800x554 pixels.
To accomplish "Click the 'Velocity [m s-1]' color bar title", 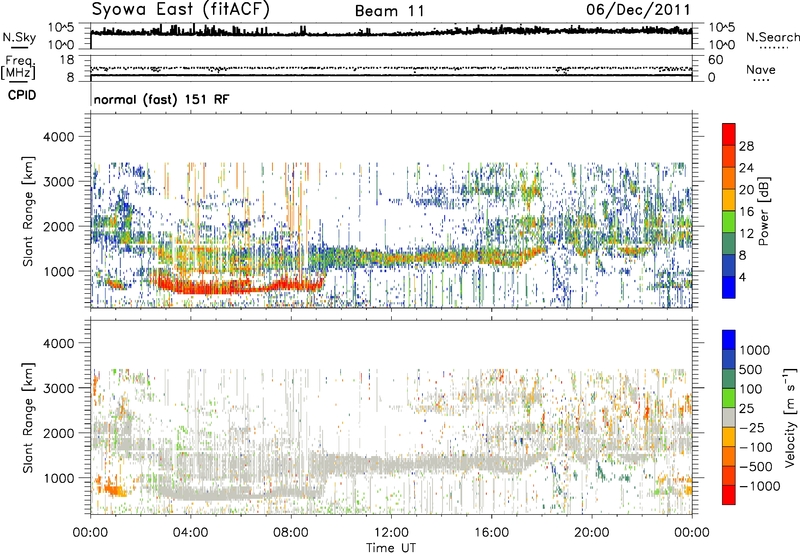I will click(x=790, y=418).
